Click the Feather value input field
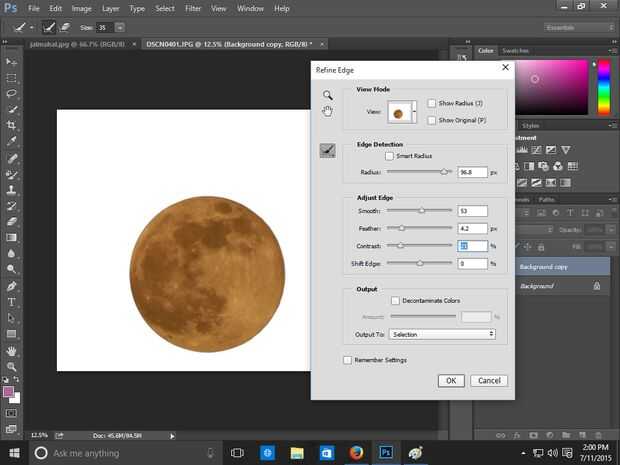Screen dimensions: 620x465 472,228
